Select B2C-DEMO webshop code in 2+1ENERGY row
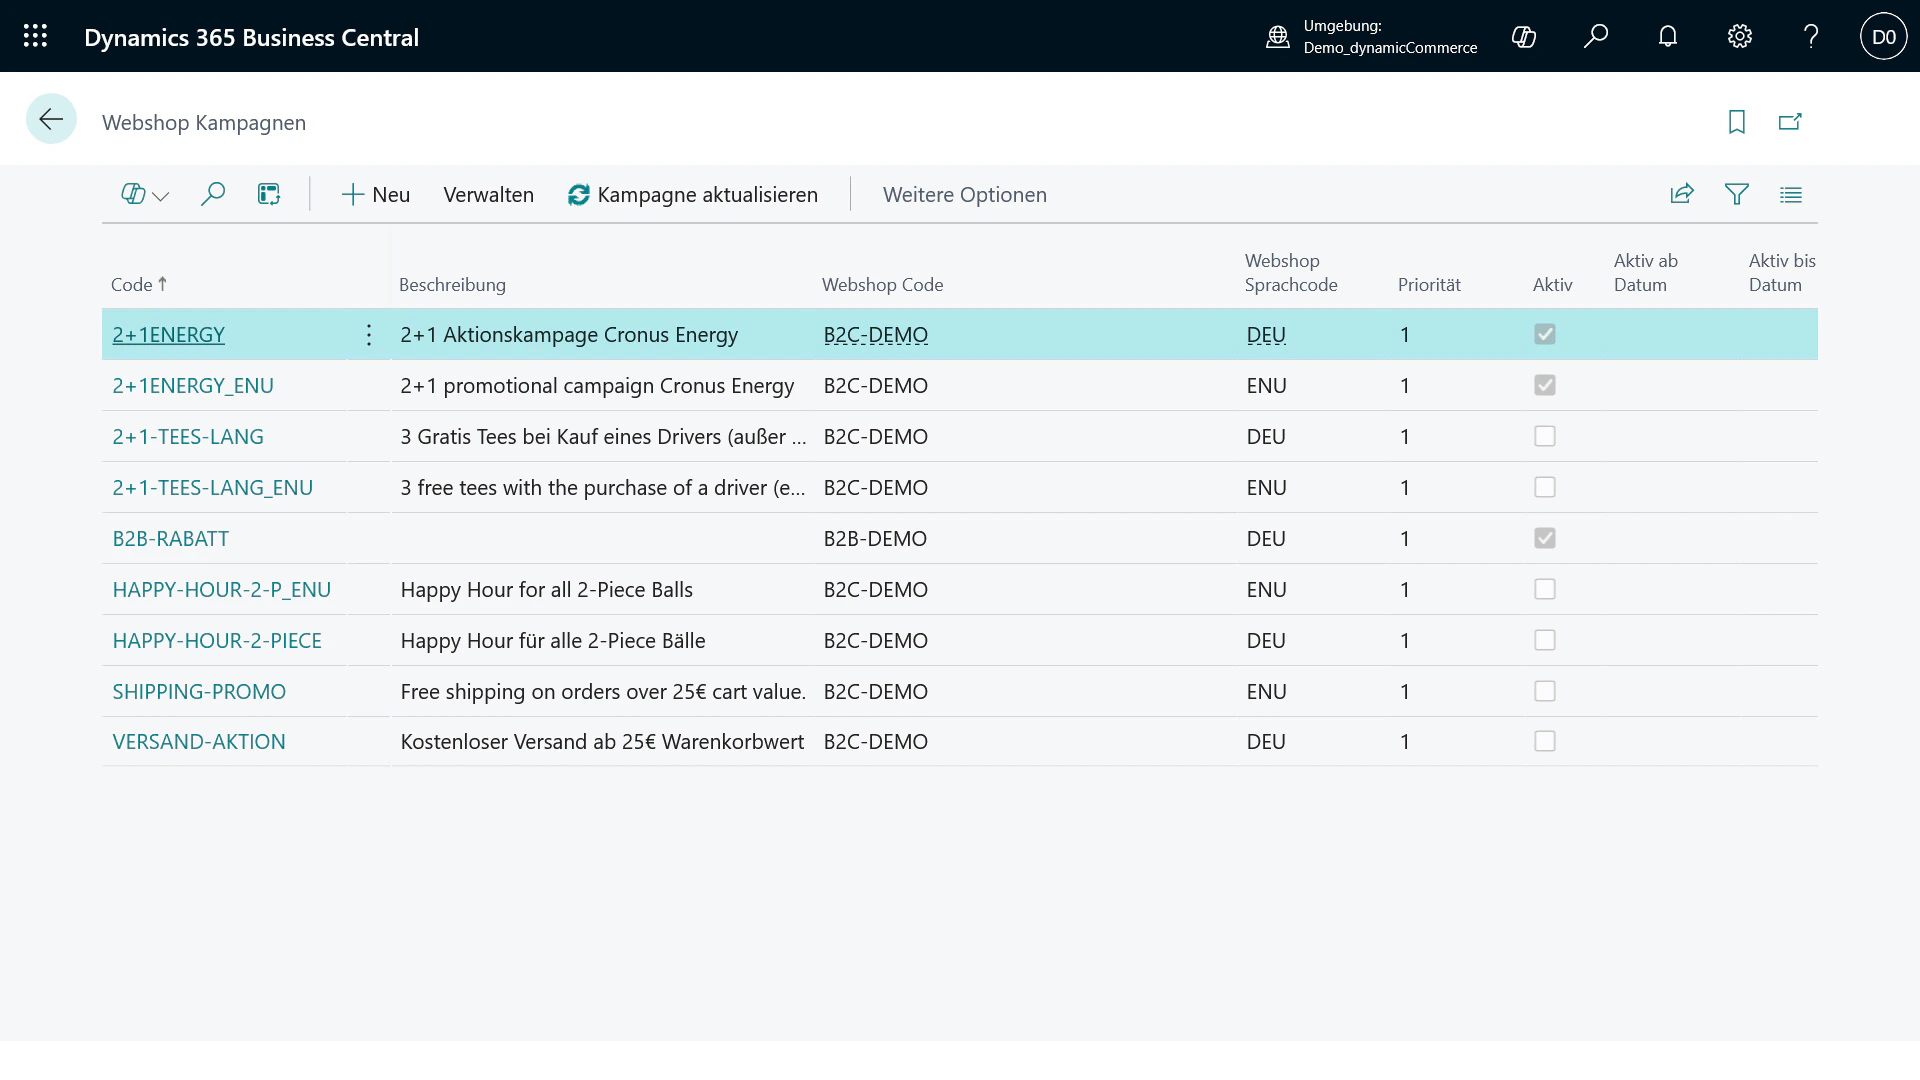This screenshot has width=1920, height=1080. 876,335
